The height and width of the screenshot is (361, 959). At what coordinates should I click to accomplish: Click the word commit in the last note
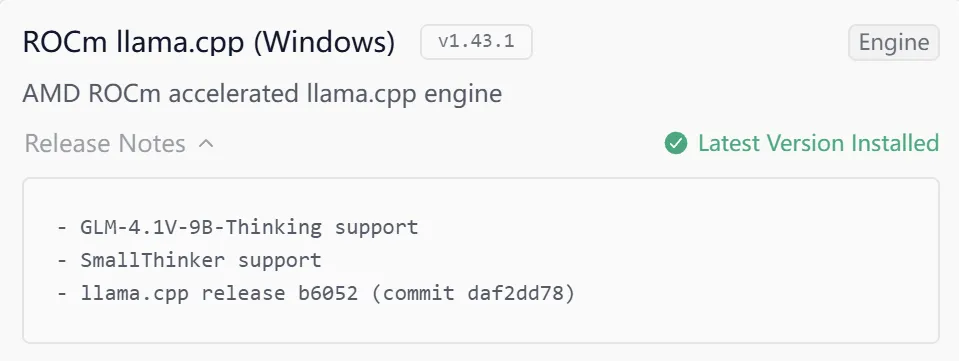click(418, 294)
